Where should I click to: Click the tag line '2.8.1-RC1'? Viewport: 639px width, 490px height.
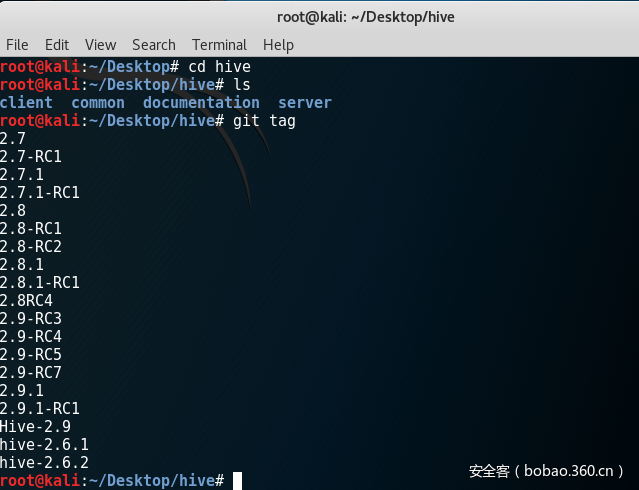pyautogui.click(x=40, y=283)
